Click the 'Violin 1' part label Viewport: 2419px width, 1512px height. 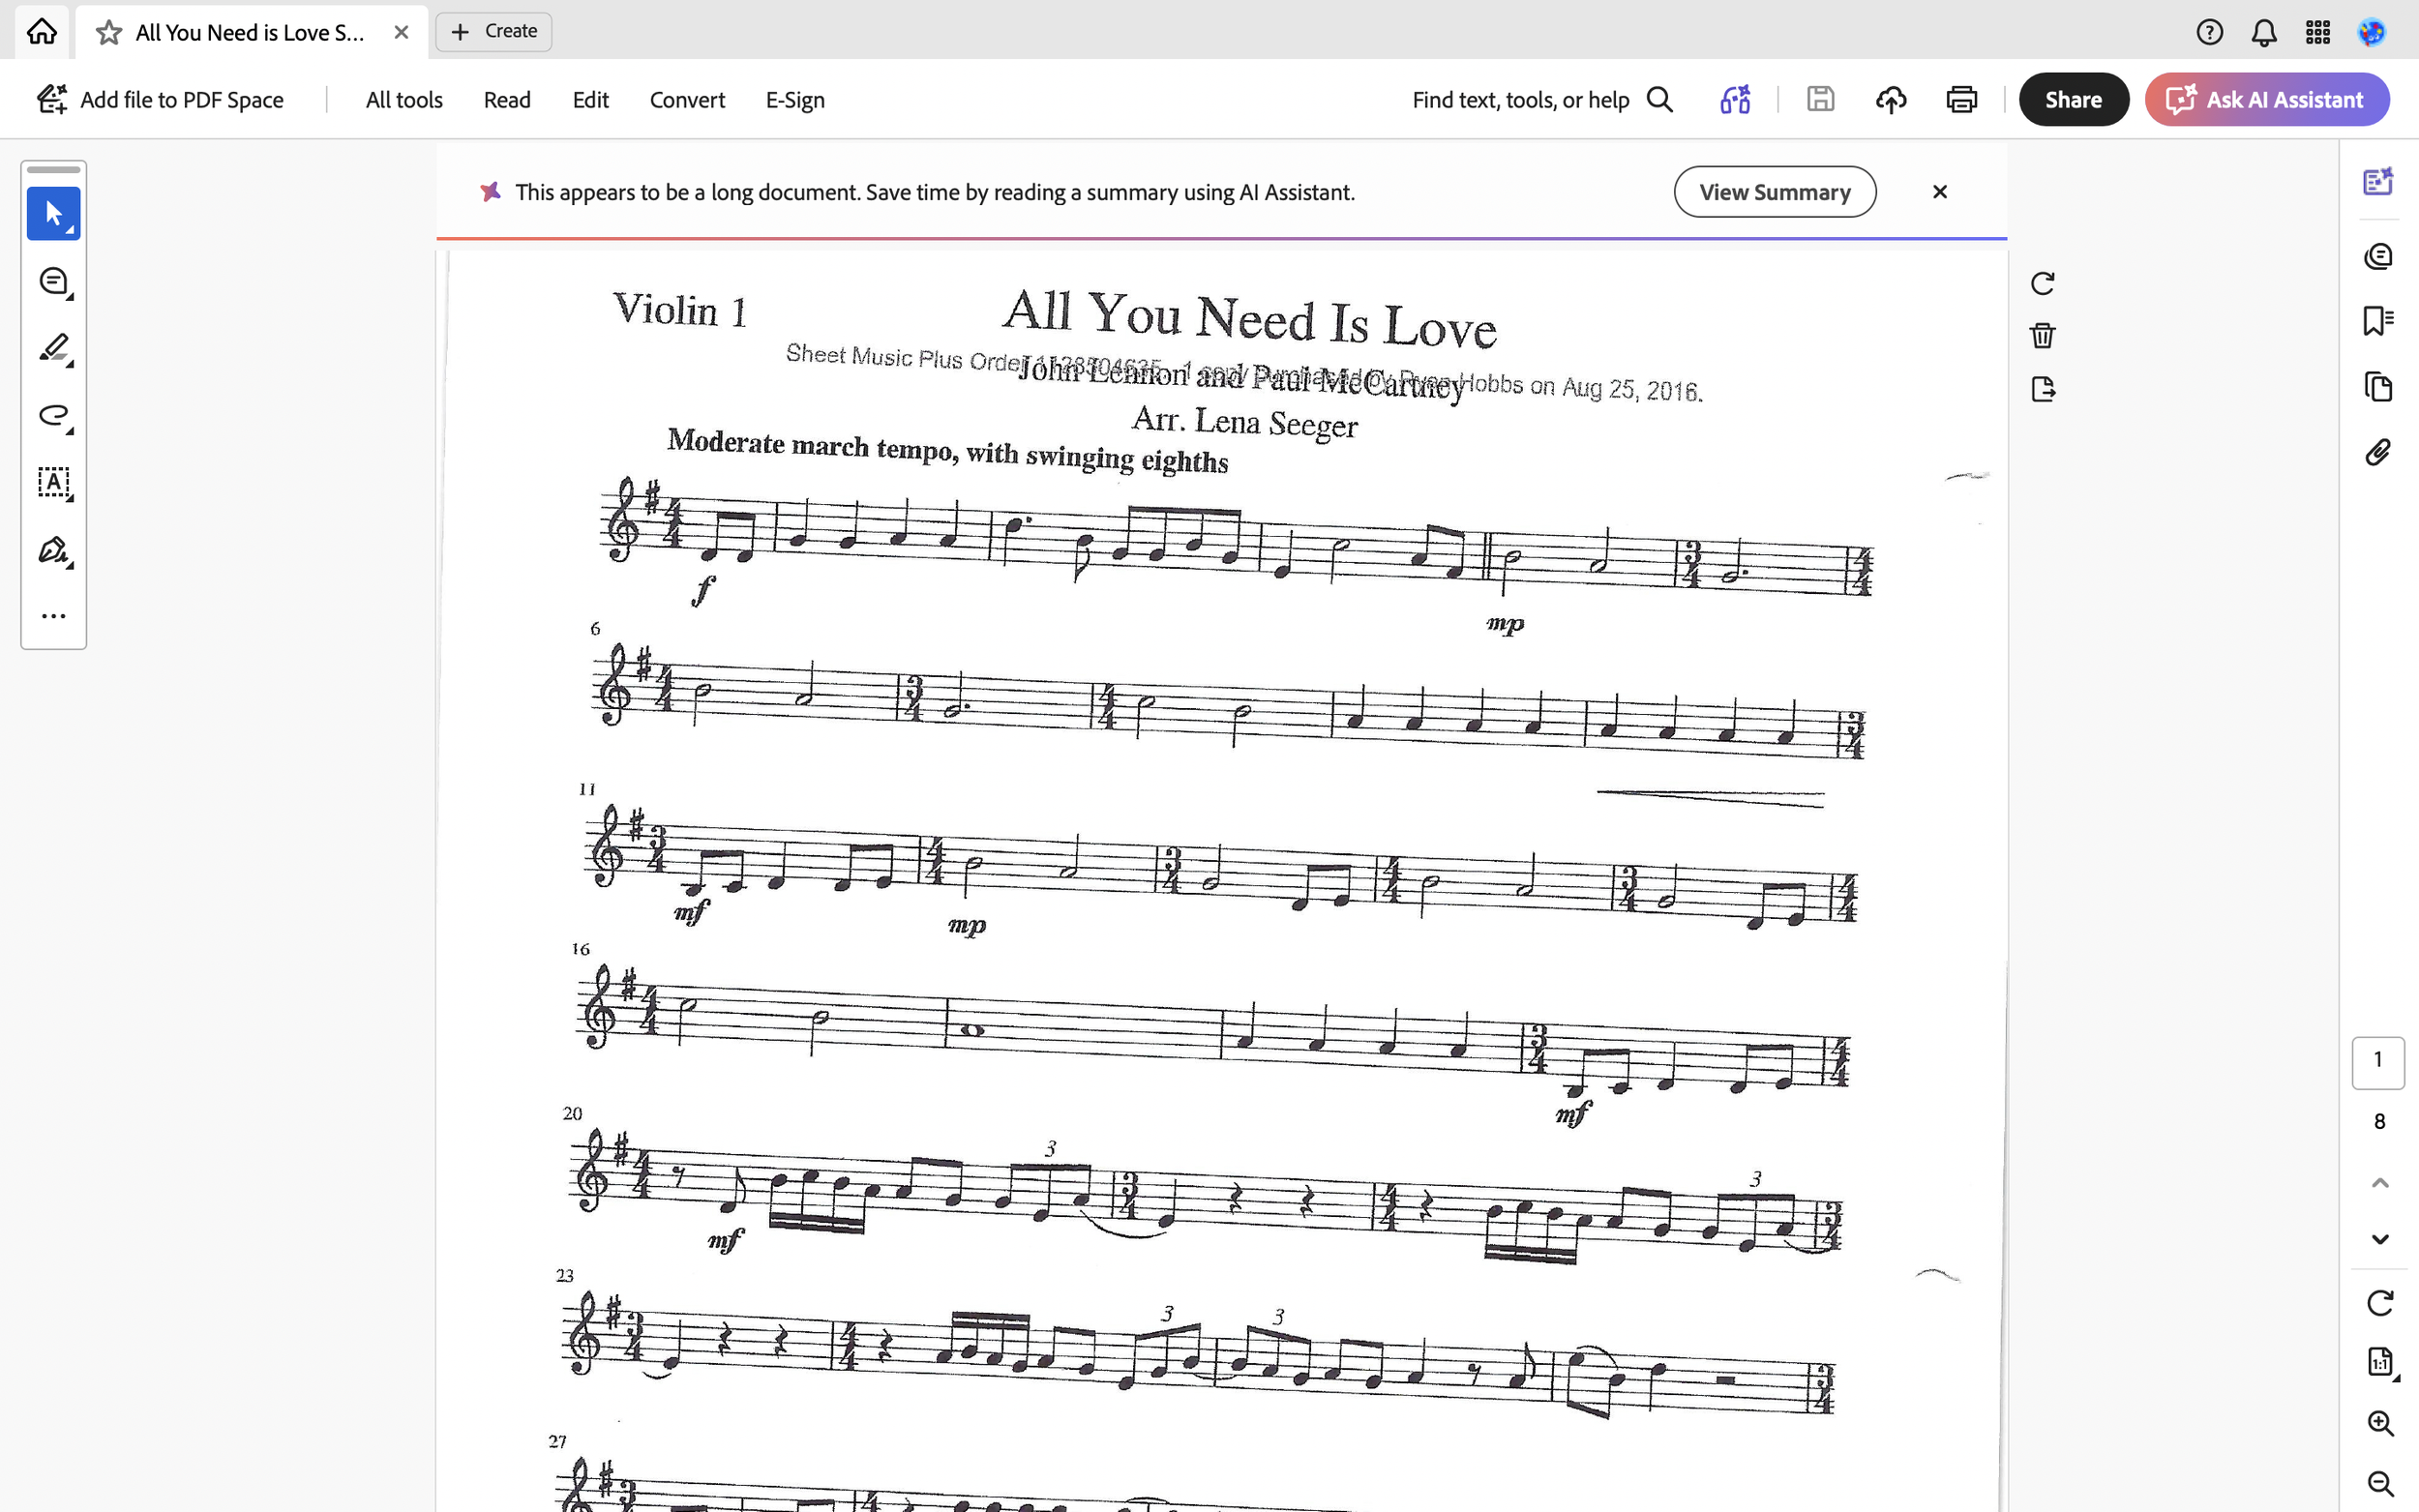pyautogui.click(x=680, y=310)
